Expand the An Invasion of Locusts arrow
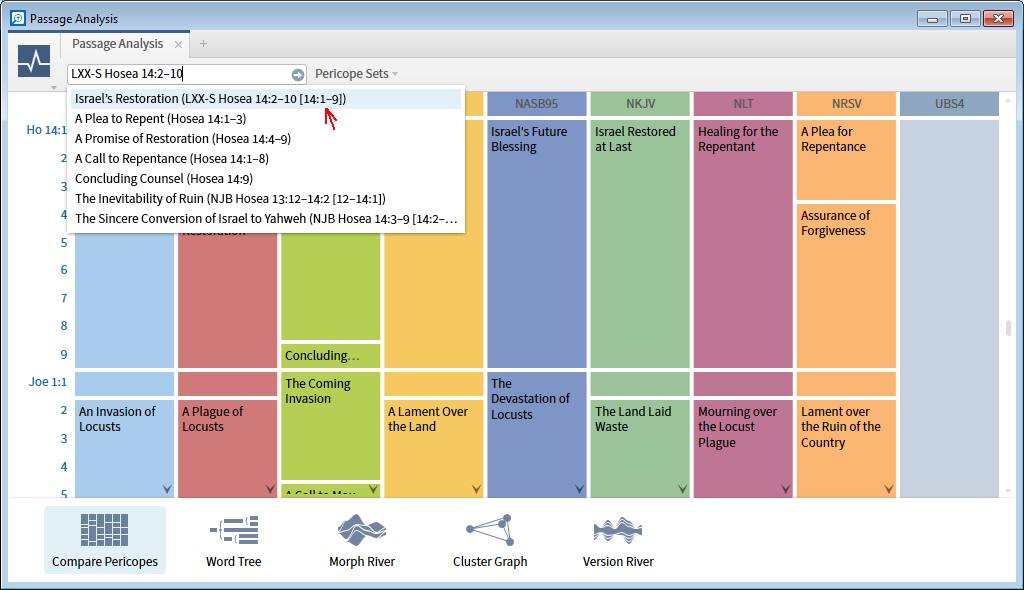Screen dimensions: 1024x590 (x=167, y=489)
